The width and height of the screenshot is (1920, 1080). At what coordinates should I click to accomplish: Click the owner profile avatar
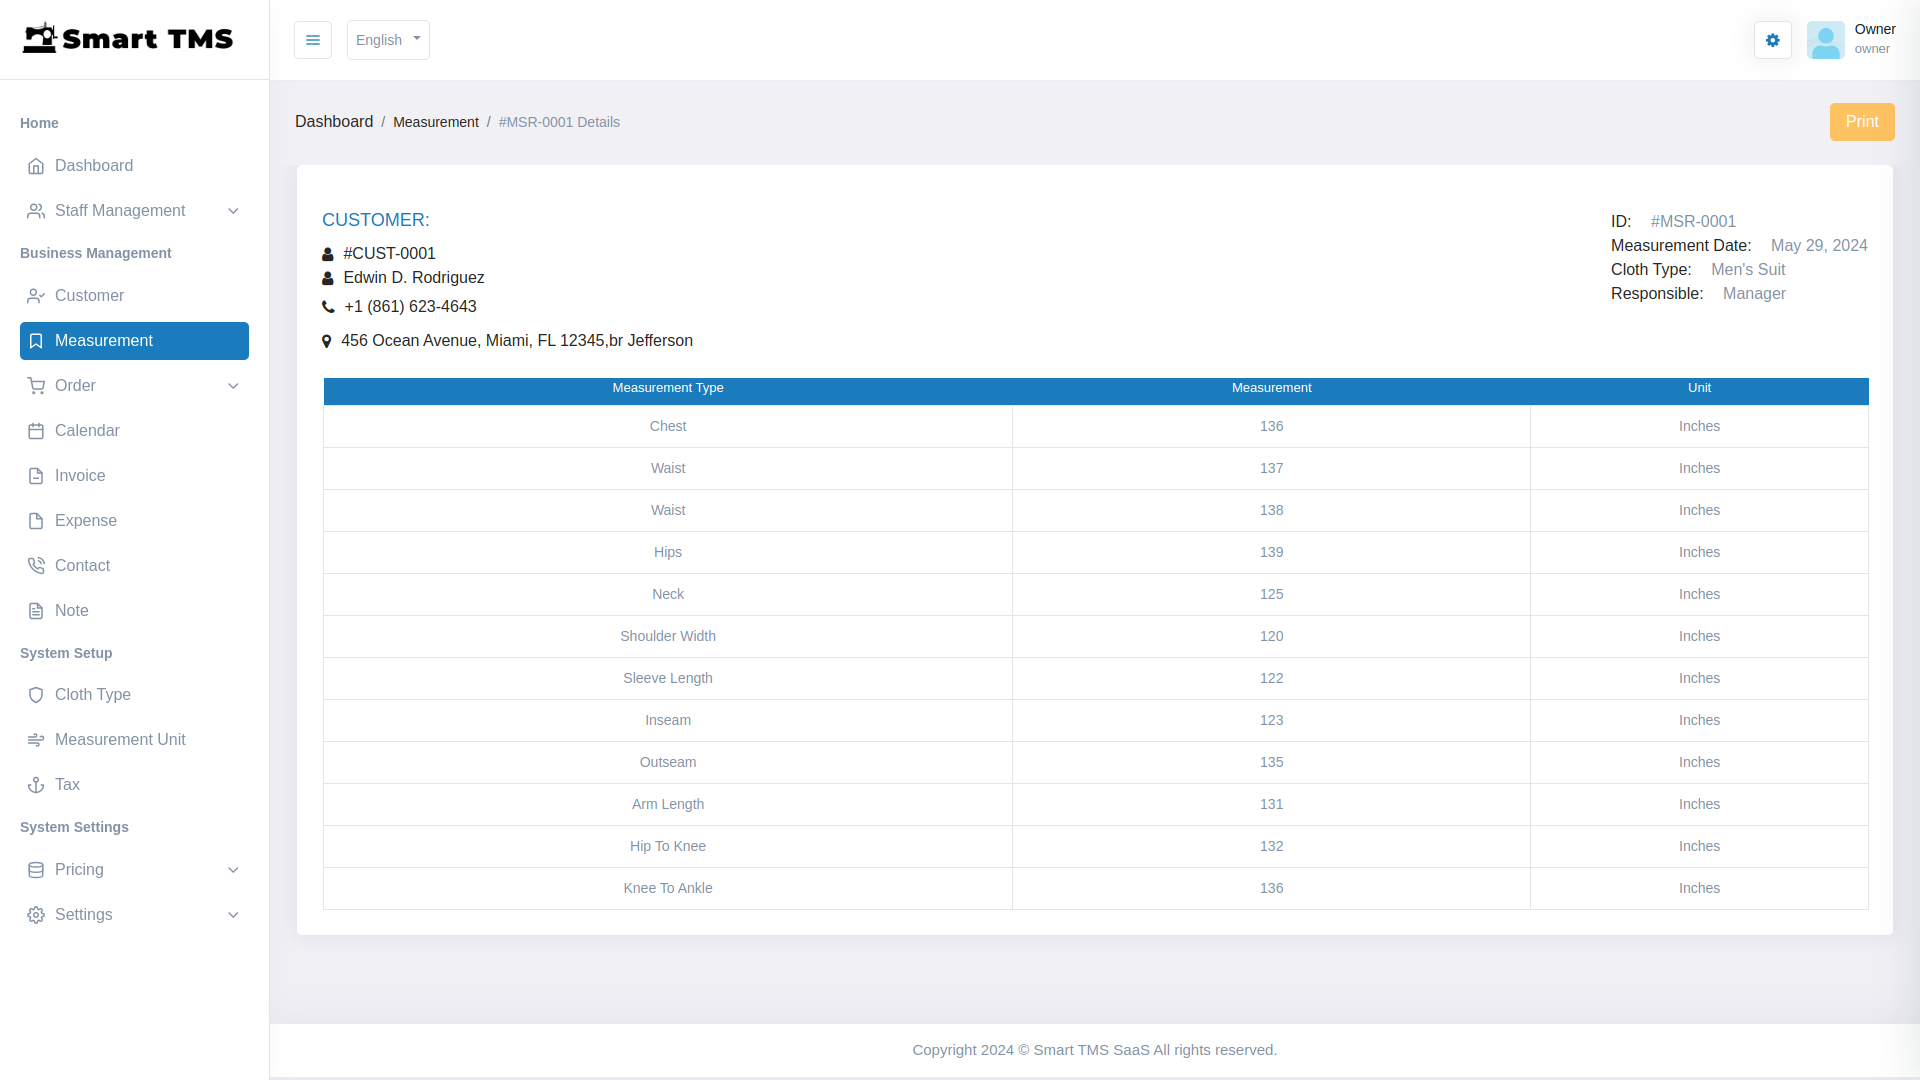point(1826,40)
